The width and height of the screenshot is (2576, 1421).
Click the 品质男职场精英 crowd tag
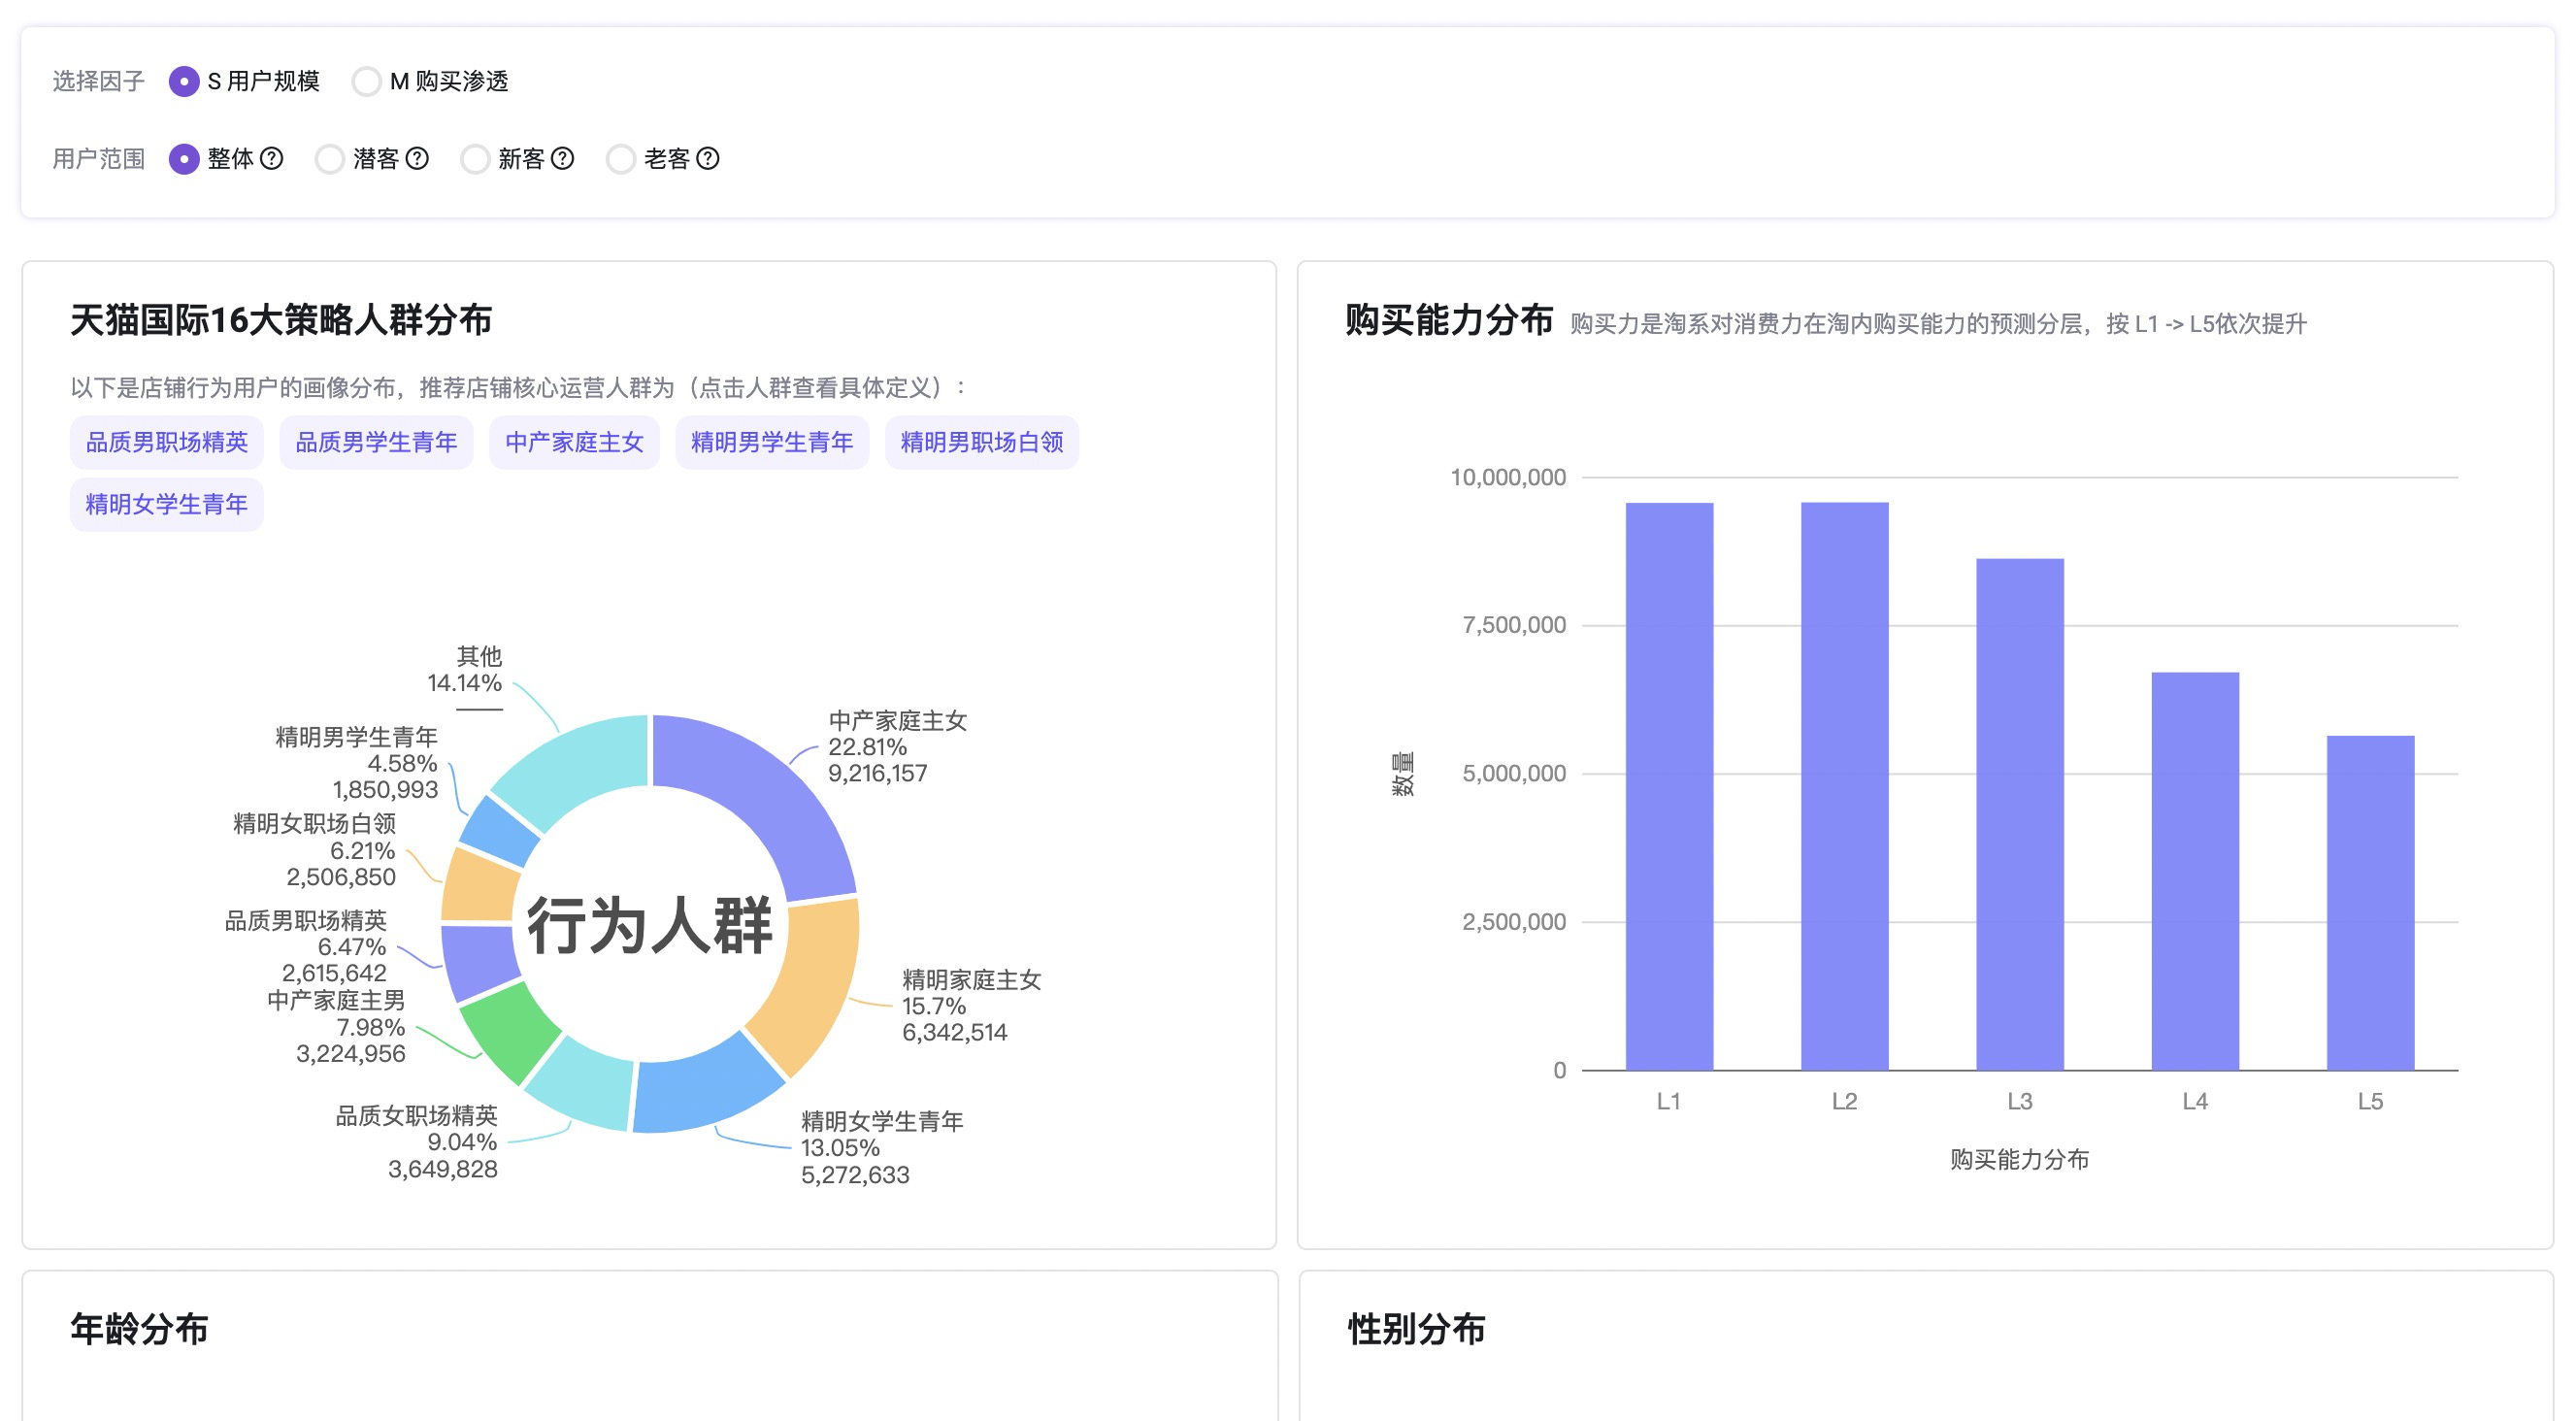click(167, 442)
